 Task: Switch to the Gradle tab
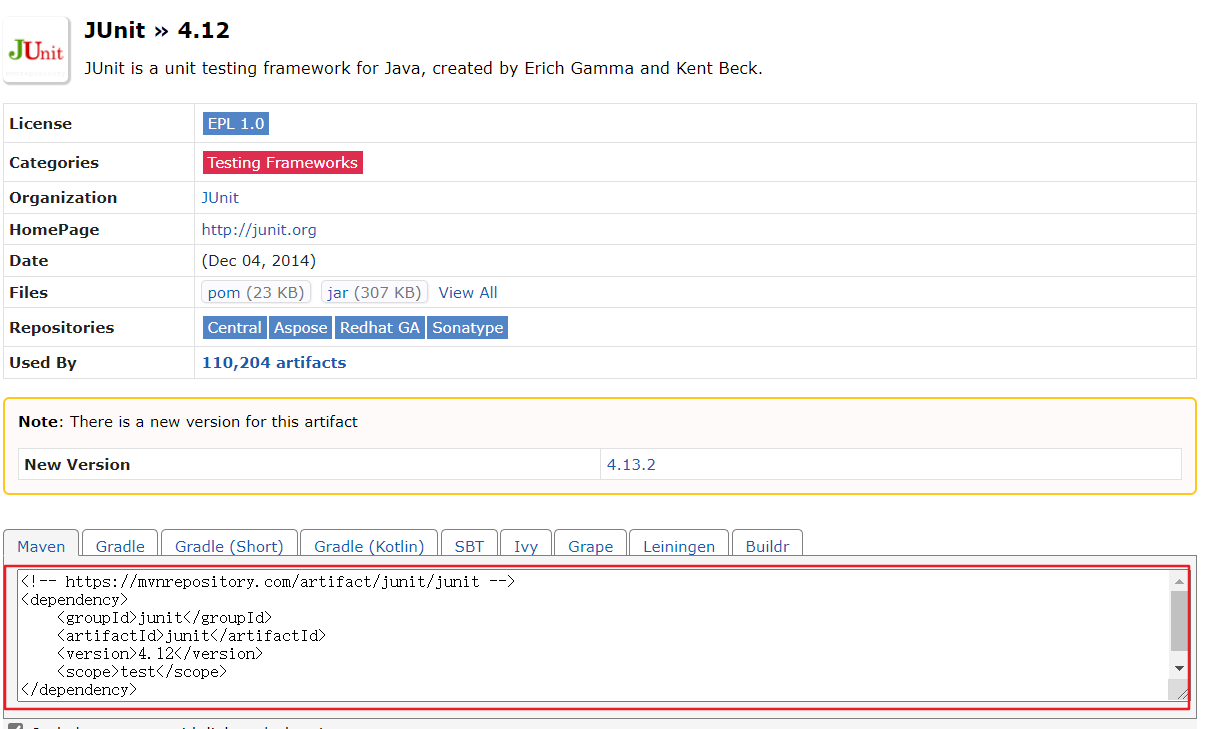[x=120, y=546]
